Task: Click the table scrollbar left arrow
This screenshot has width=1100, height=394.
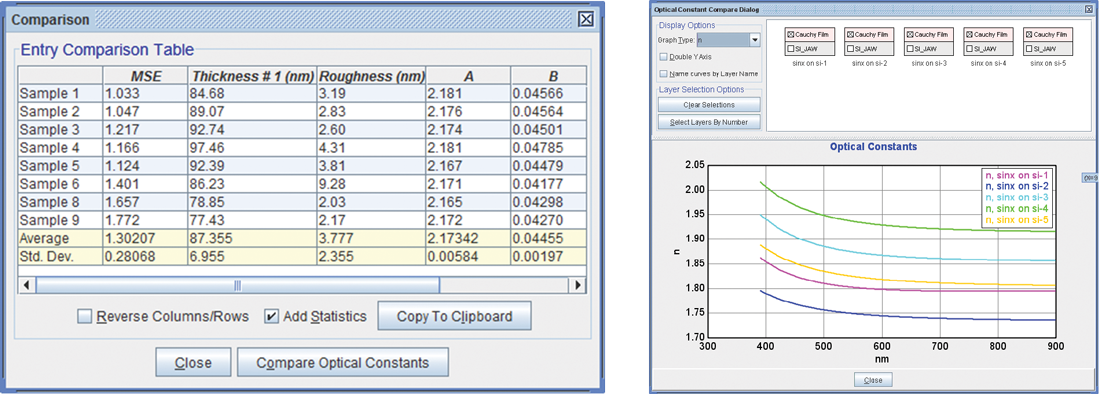Action: pos(27,285)
